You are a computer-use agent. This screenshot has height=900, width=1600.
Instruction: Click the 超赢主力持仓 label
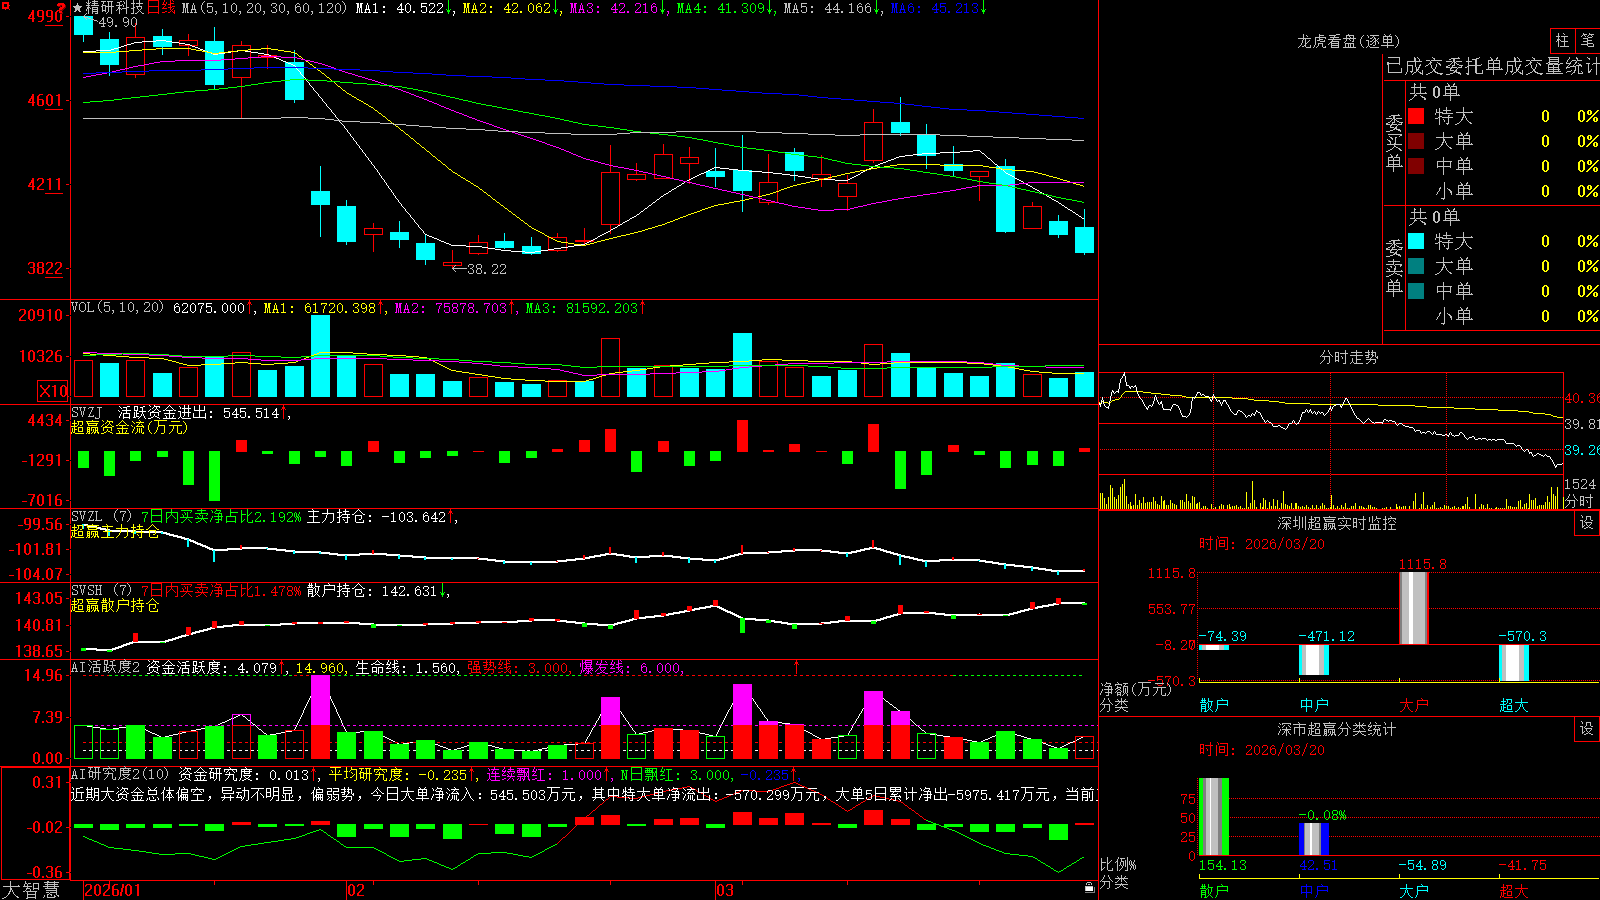tap(115, 531)
